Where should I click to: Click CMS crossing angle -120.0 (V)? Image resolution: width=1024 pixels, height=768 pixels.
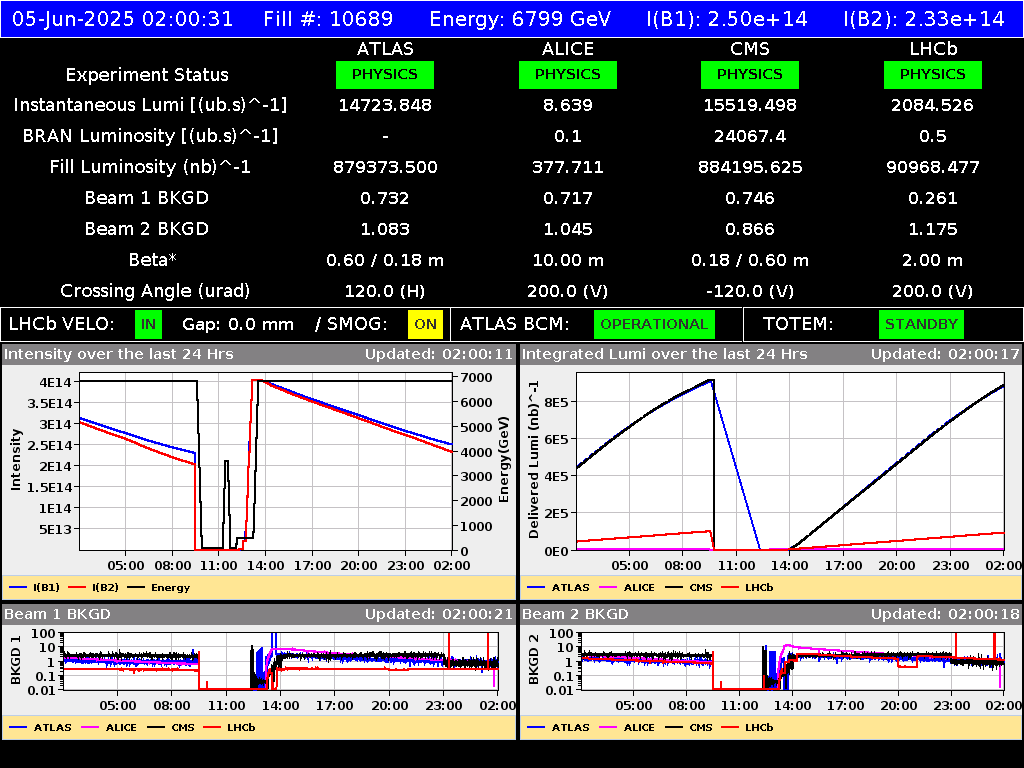(750, 291)
